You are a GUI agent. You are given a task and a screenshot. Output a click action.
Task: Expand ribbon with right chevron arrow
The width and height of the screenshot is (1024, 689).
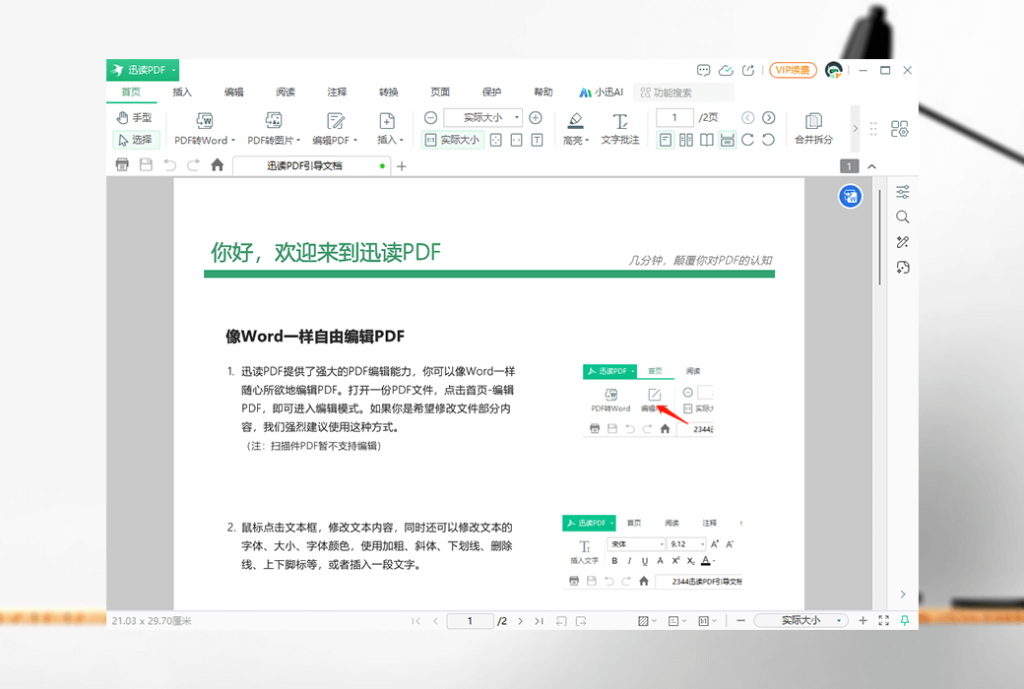pos(855,129)
